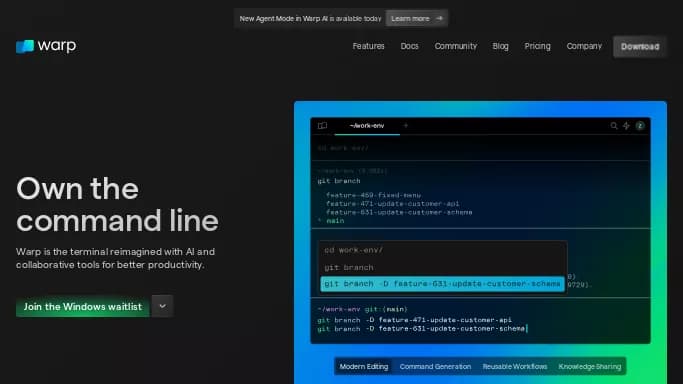Click the 'feature-631-update-customer-schema' branch output line
Screen dimensions: 683x384
click(399, 212)
